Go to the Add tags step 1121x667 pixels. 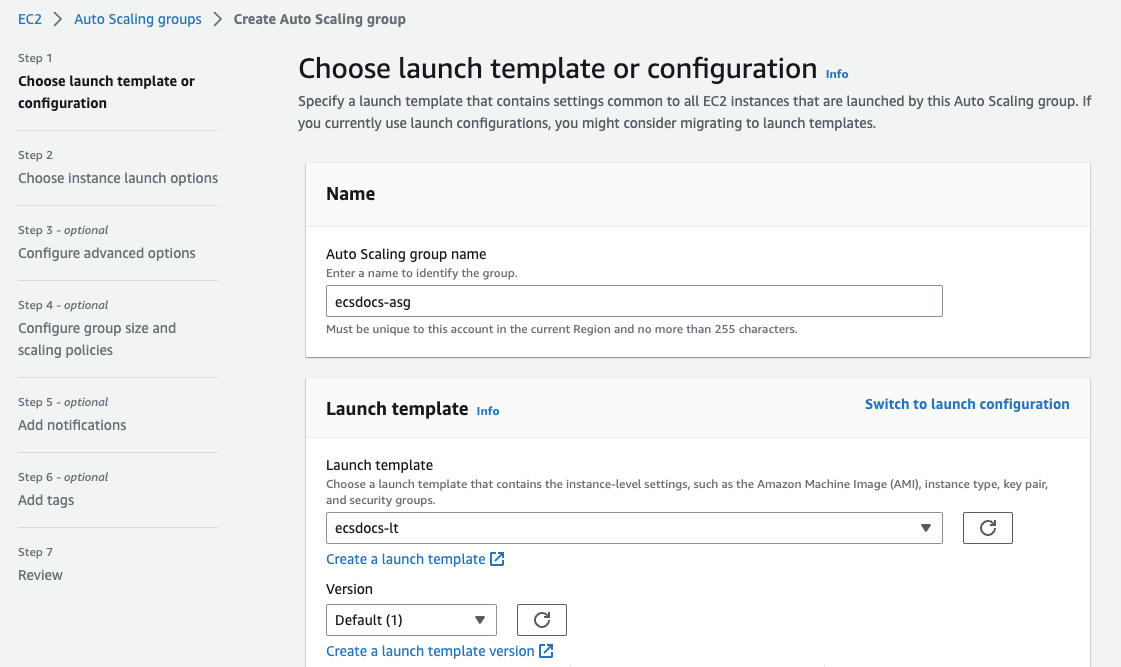[x=46, y=500]
